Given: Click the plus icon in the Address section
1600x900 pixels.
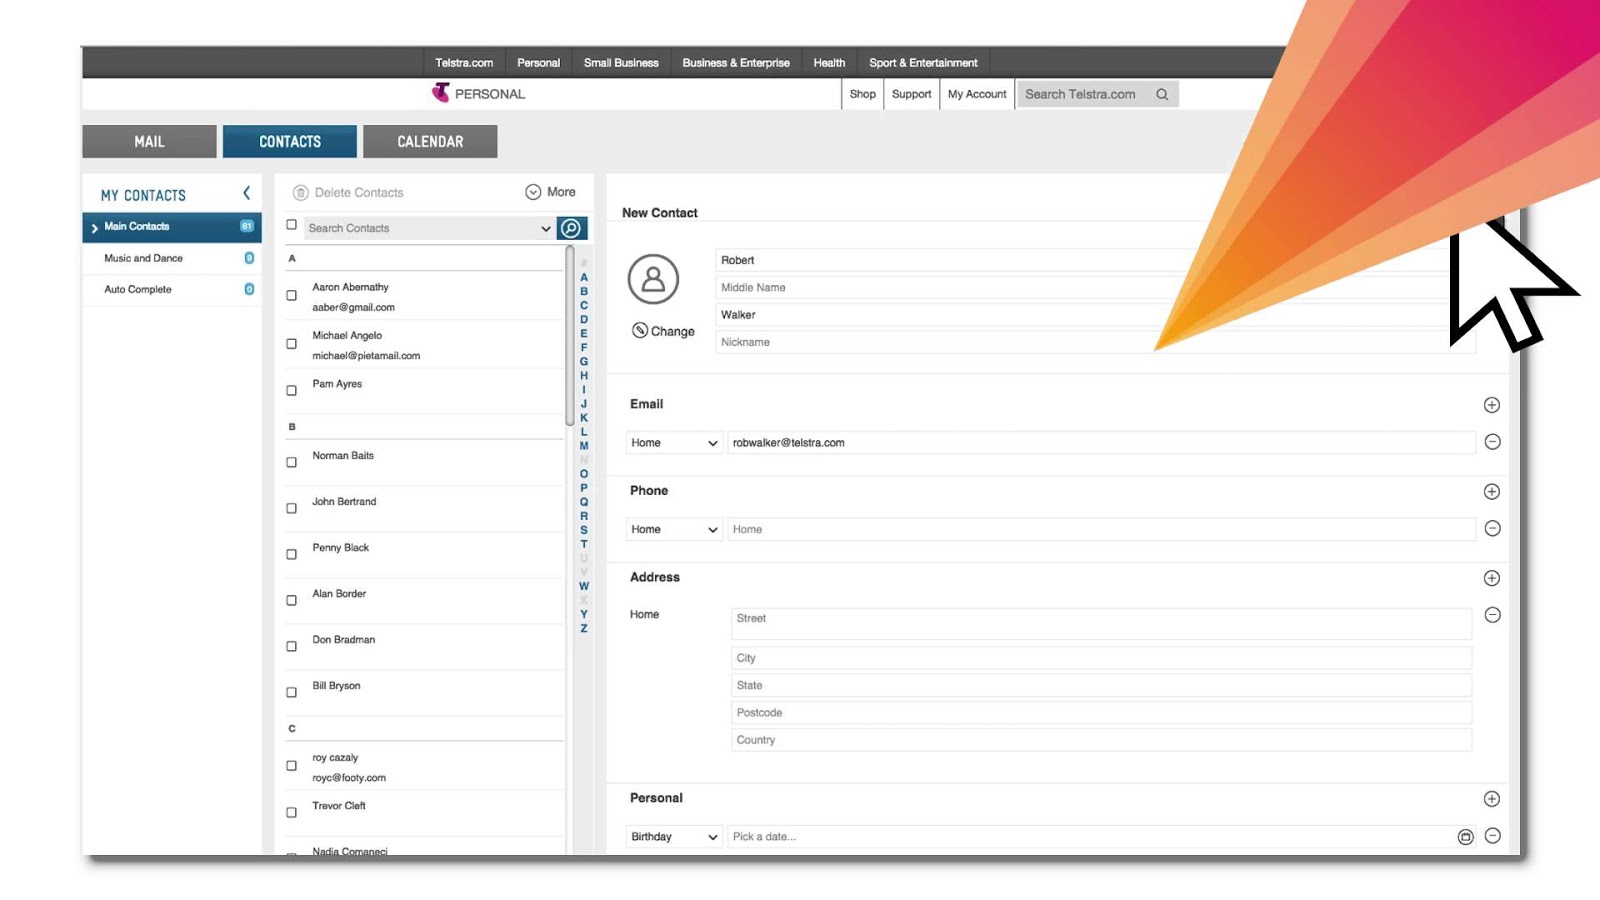Looking at the screenshot, I should coord(1491,578).
